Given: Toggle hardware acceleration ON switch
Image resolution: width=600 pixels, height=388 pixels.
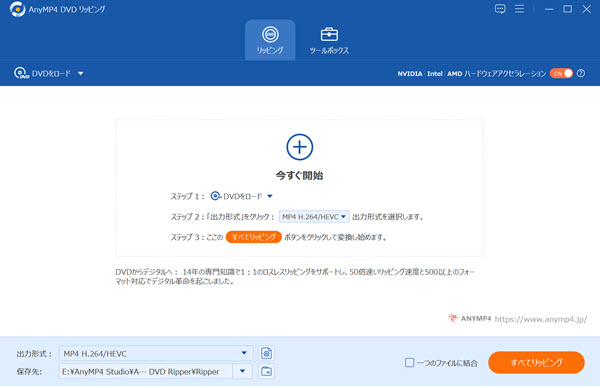Looking at the screenshot, I should pos(561,73).
